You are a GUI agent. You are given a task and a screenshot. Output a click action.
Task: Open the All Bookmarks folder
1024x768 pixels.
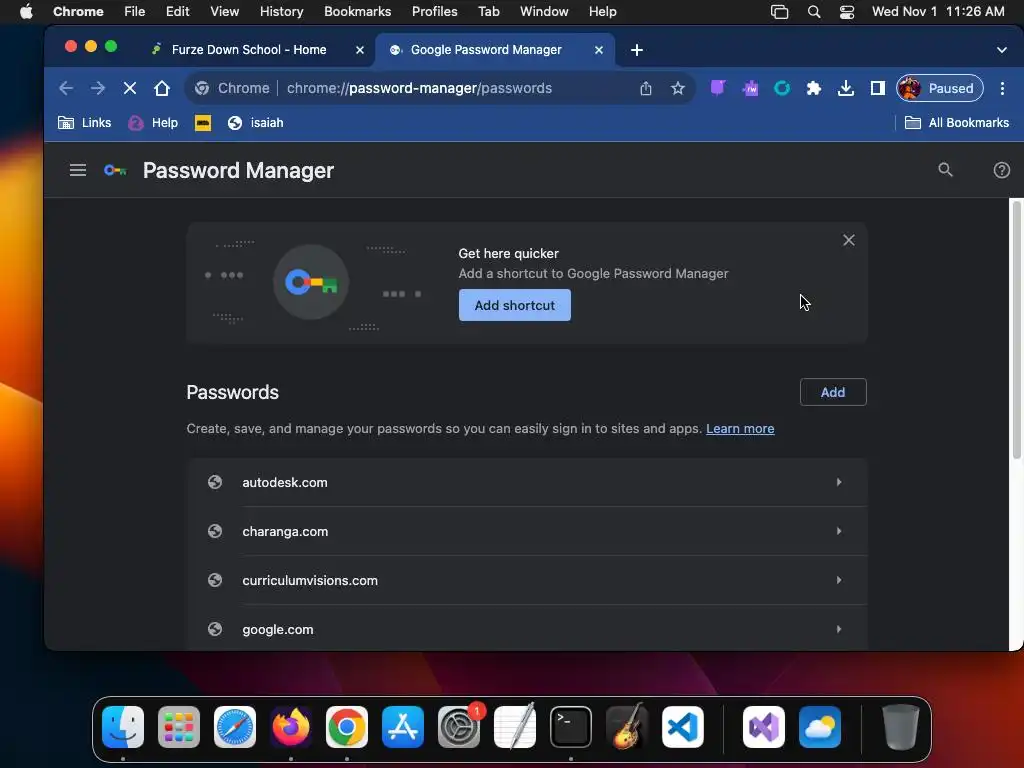tap(957, 123)
